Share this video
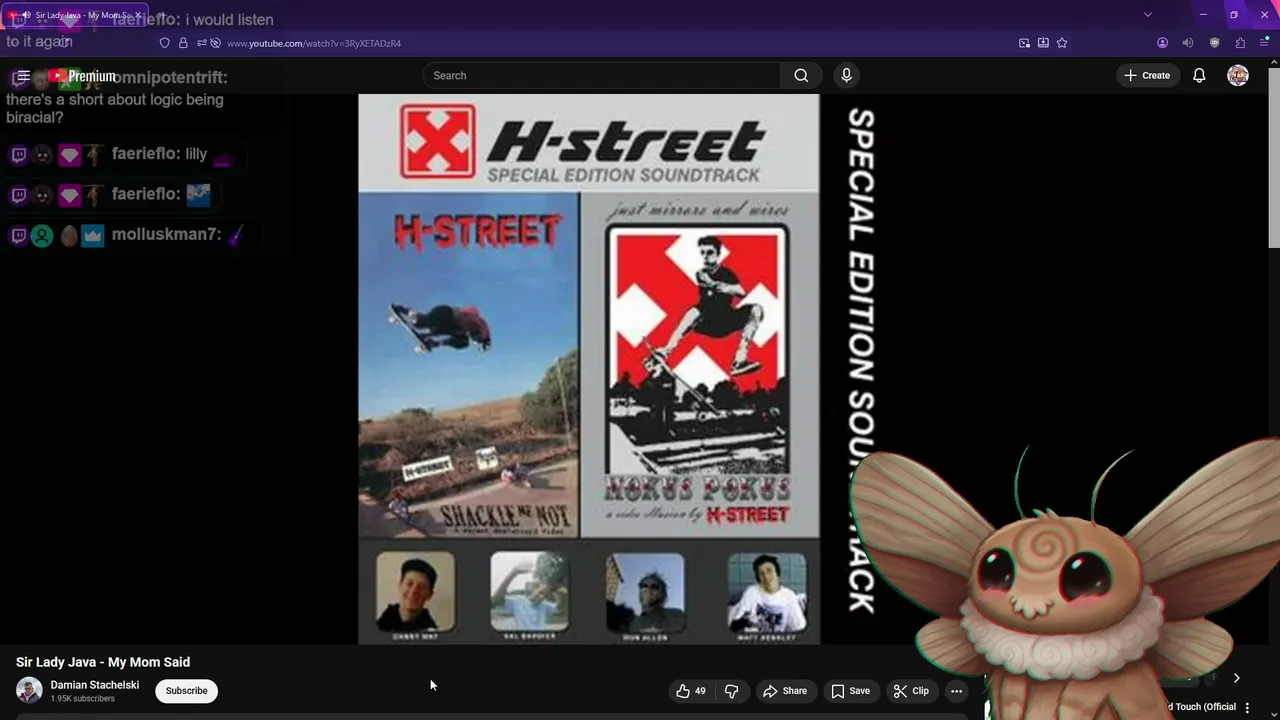The image size is (1280, 720). (785, 691)
